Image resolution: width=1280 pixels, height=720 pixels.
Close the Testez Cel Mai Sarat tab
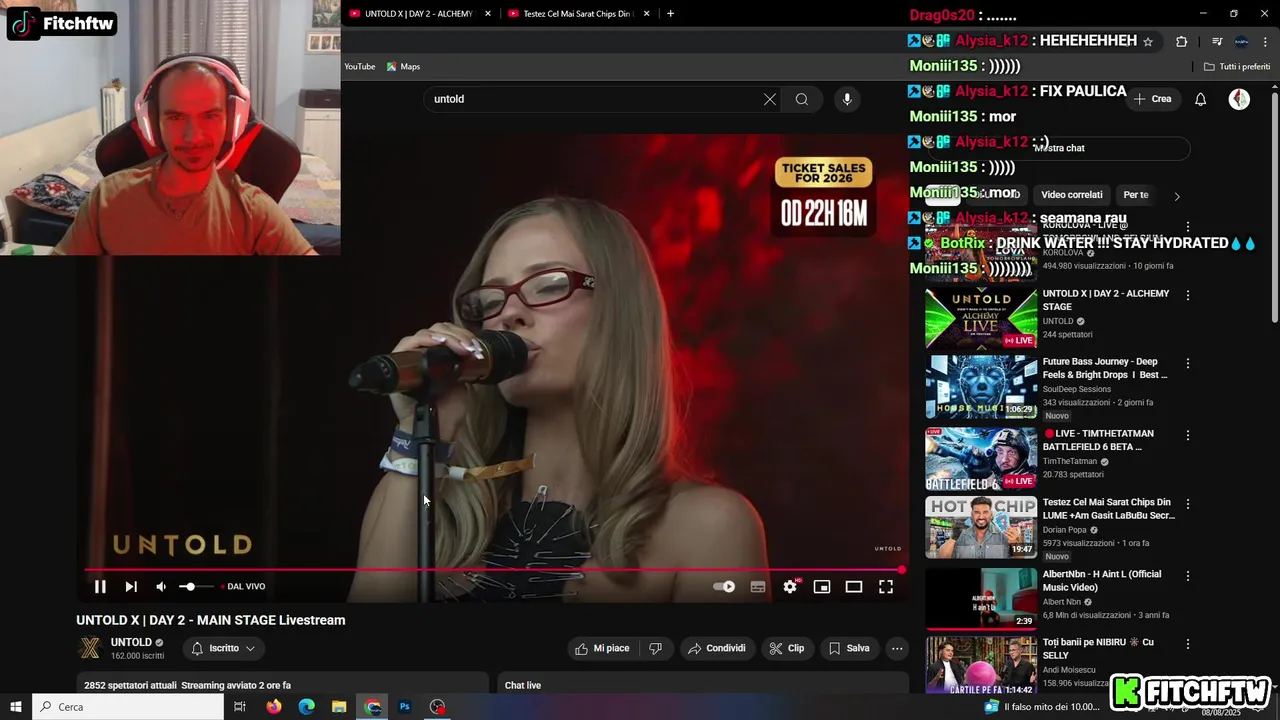coord(647,14)
